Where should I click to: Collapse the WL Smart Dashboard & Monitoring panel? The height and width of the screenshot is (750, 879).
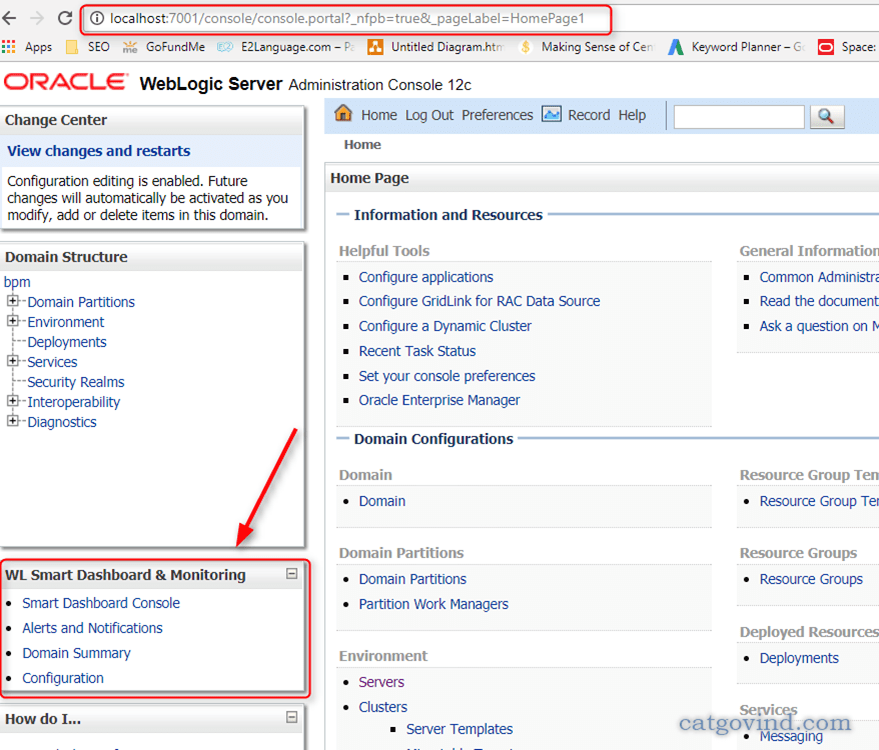(291, 574)
